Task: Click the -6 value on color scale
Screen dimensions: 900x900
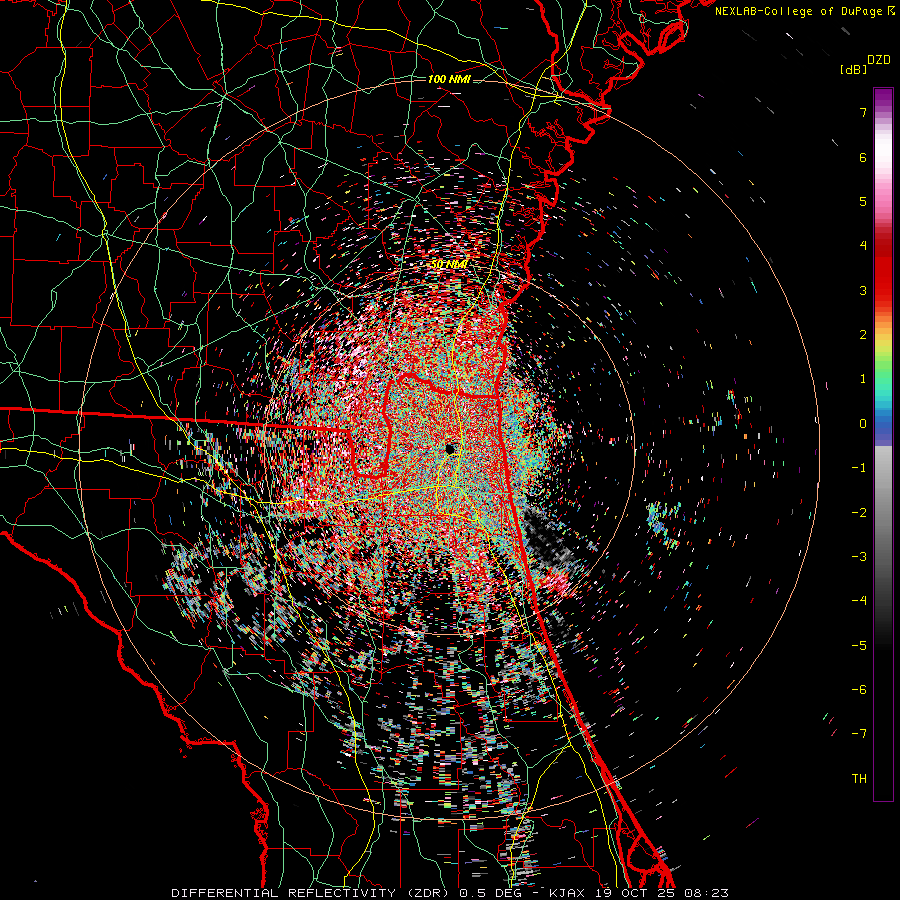Action: click(859, 690)
